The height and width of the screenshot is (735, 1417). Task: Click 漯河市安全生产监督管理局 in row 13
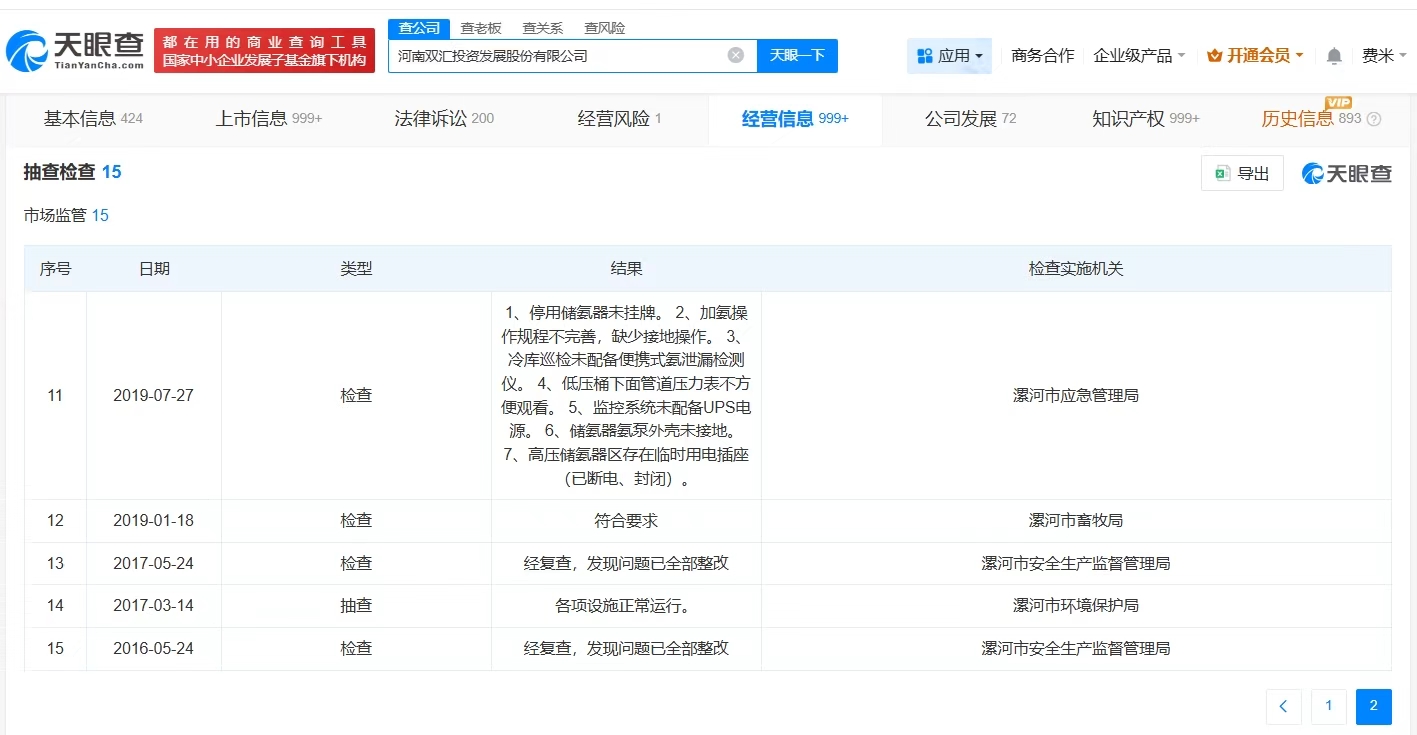coord(1076,564)
